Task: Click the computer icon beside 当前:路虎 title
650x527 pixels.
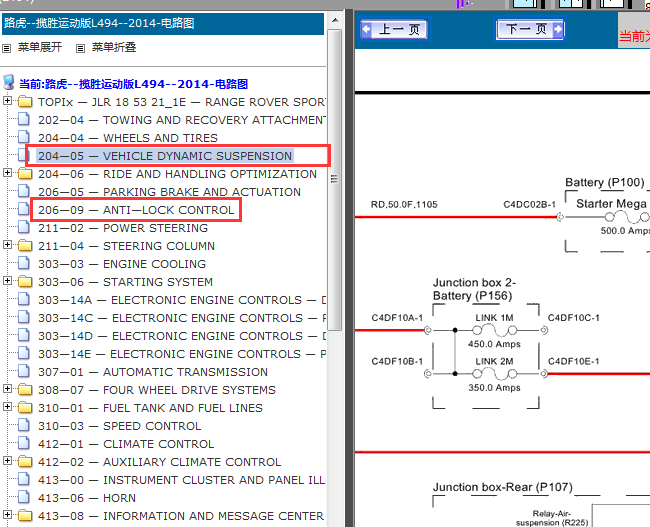Action: [x=9, y=83]
